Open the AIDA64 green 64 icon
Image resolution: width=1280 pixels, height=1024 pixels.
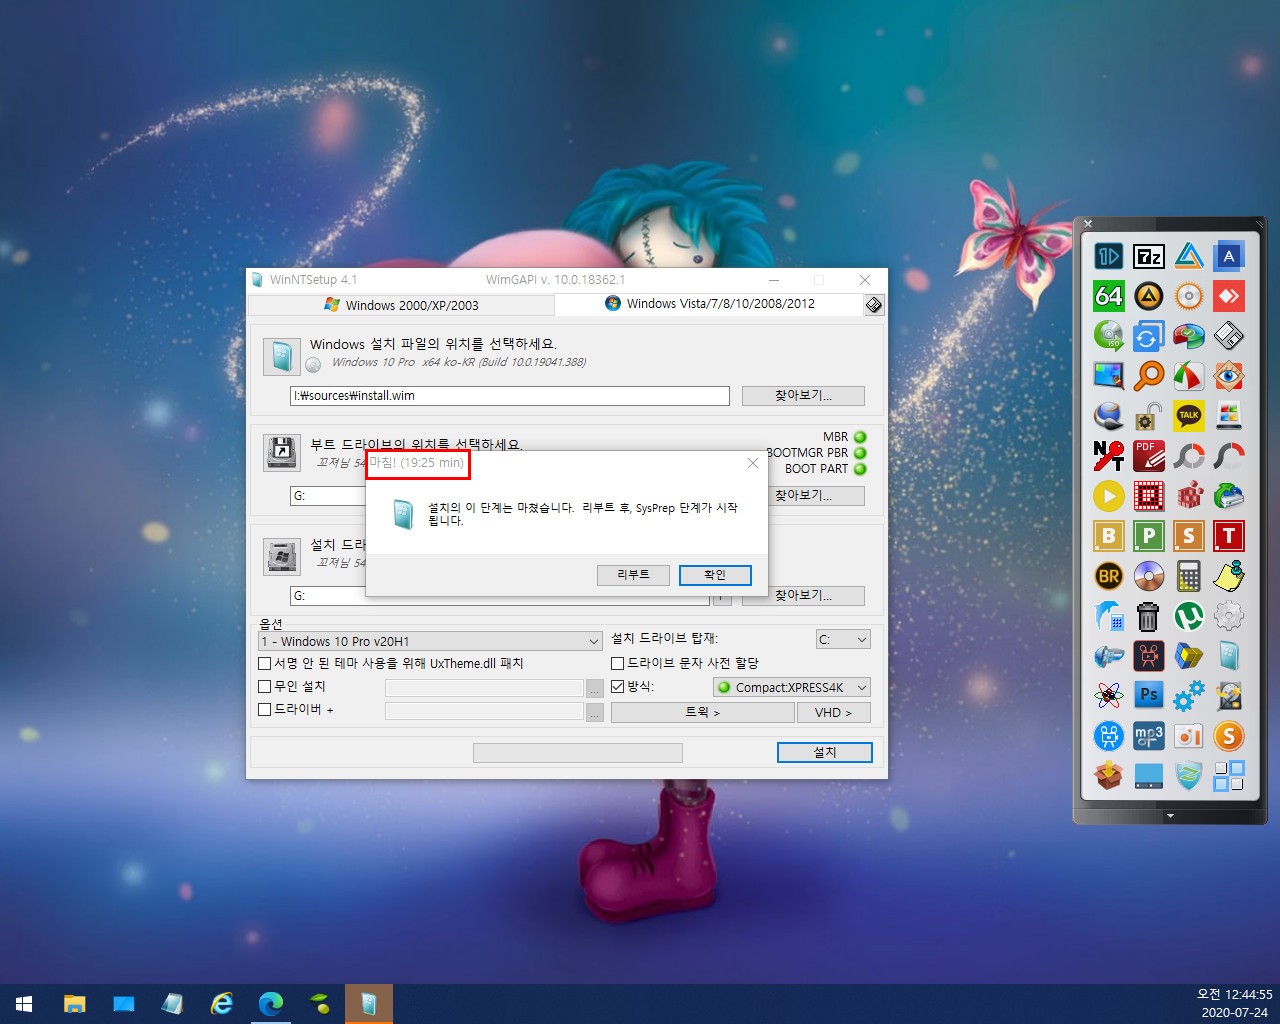coord(1108,296)
